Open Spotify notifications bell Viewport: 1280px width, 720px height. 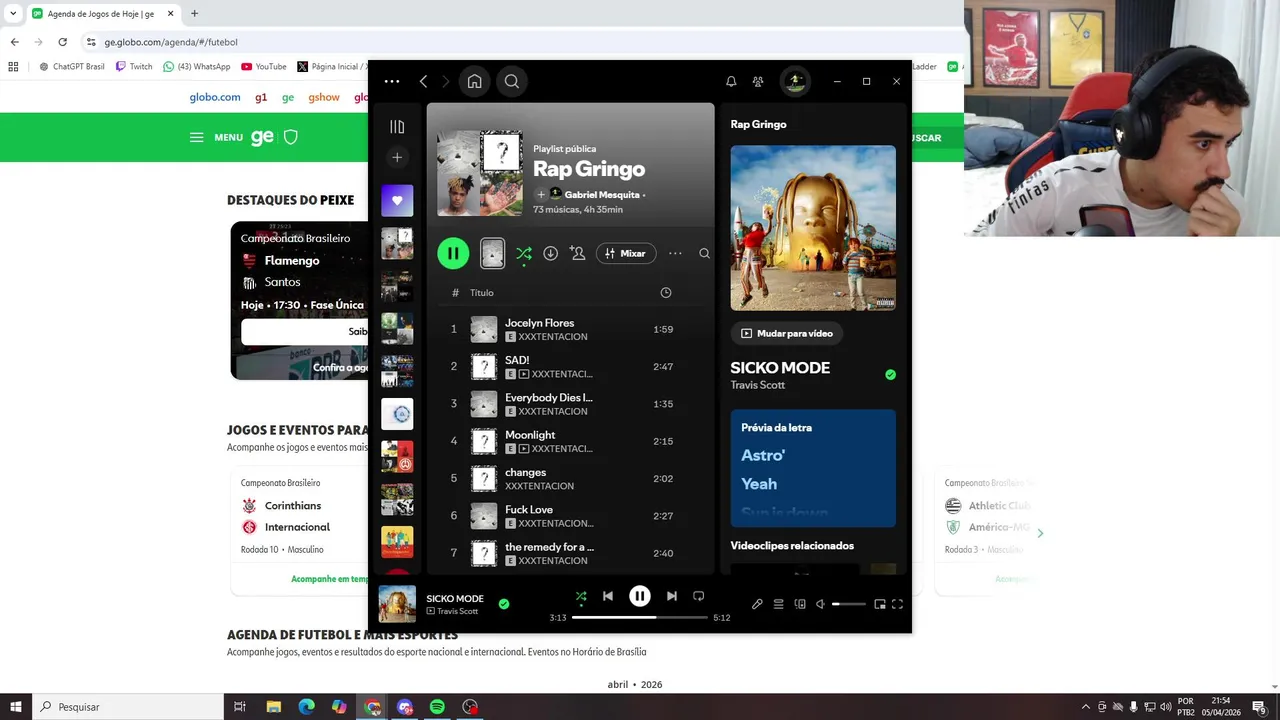click(731, 81)
